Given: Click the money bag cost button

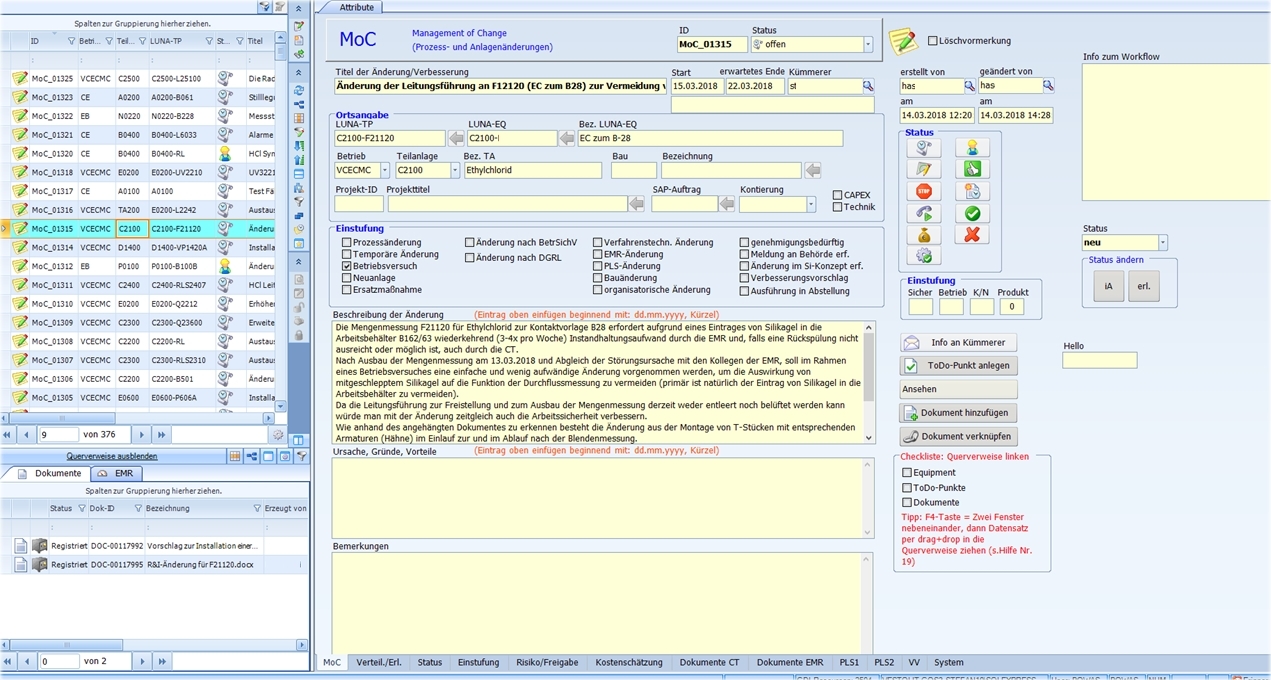Looking at the screenshot, I should click(x=923, y=236).
